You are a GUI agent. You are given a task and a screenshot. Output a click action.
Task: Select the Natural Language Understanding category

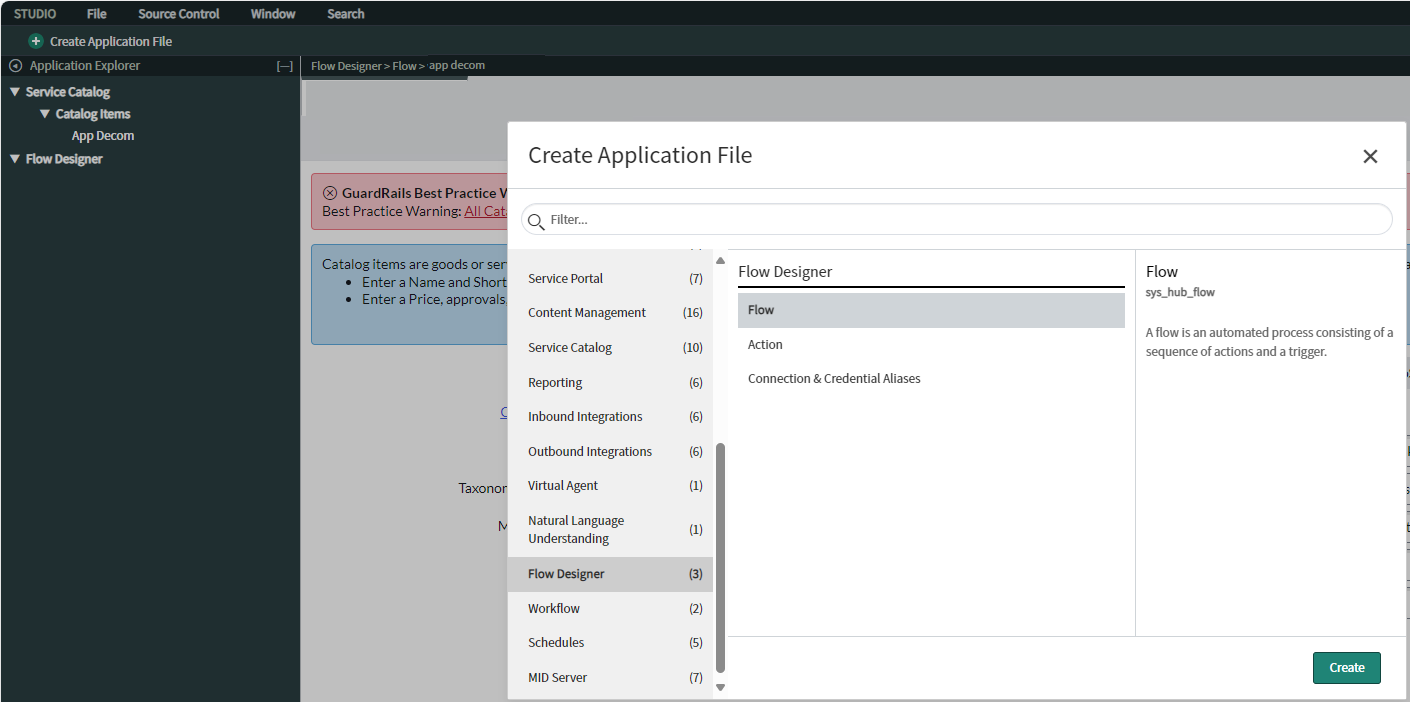610,530
